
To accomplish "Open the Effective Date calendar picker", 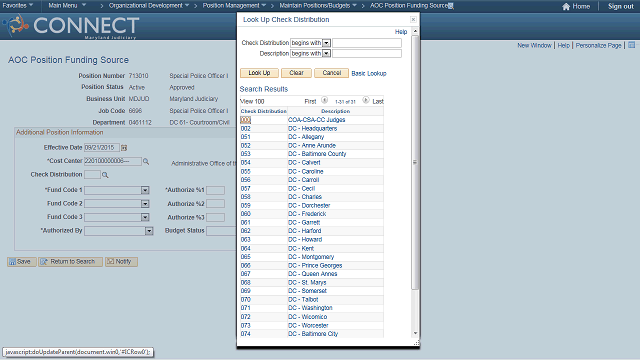I will (124, 148).
